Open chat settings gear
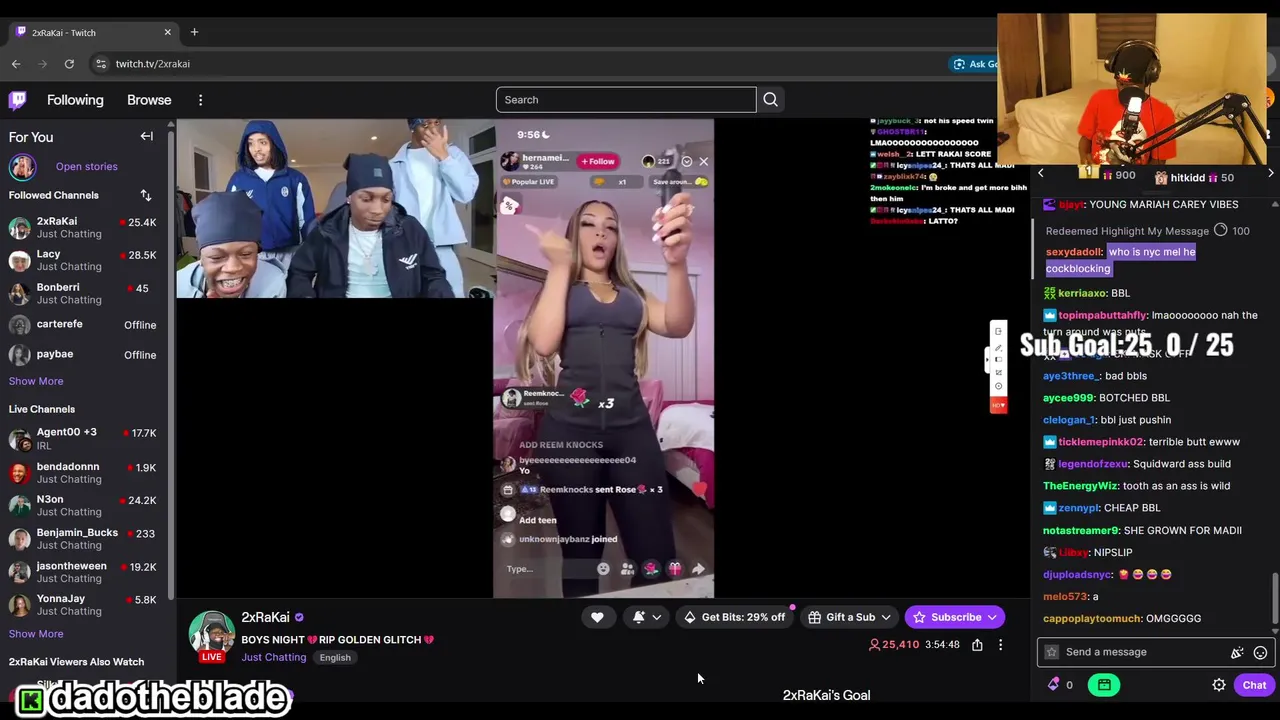Screen dimensions: 1280x720 pyautogui.click(x=1219, y=685)
